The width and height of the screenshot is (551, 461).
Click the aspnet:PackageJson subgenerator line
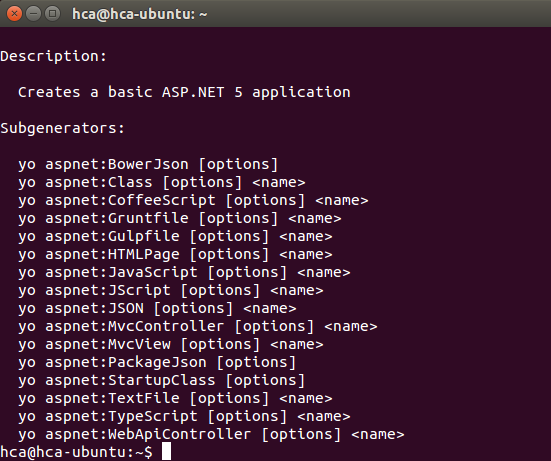pos(157,363)
